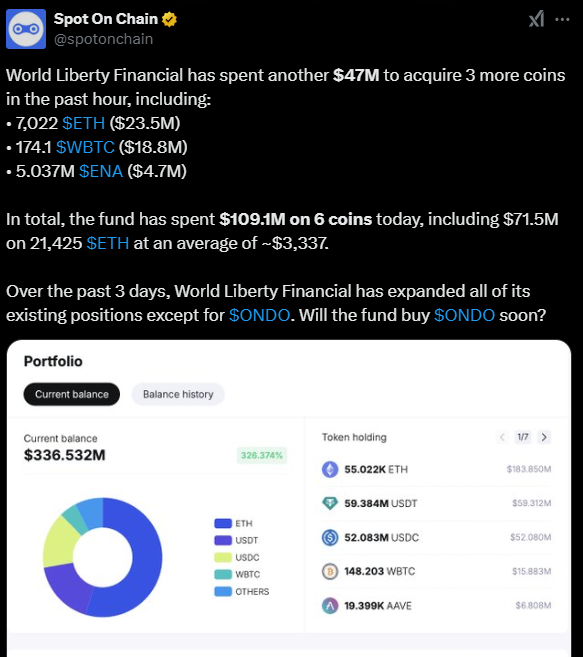The width and height of the screenshot is (583, 657).
Task: Click the first $ONDO cashtag link
Action: pyautogui.click(x=259, y=315)
